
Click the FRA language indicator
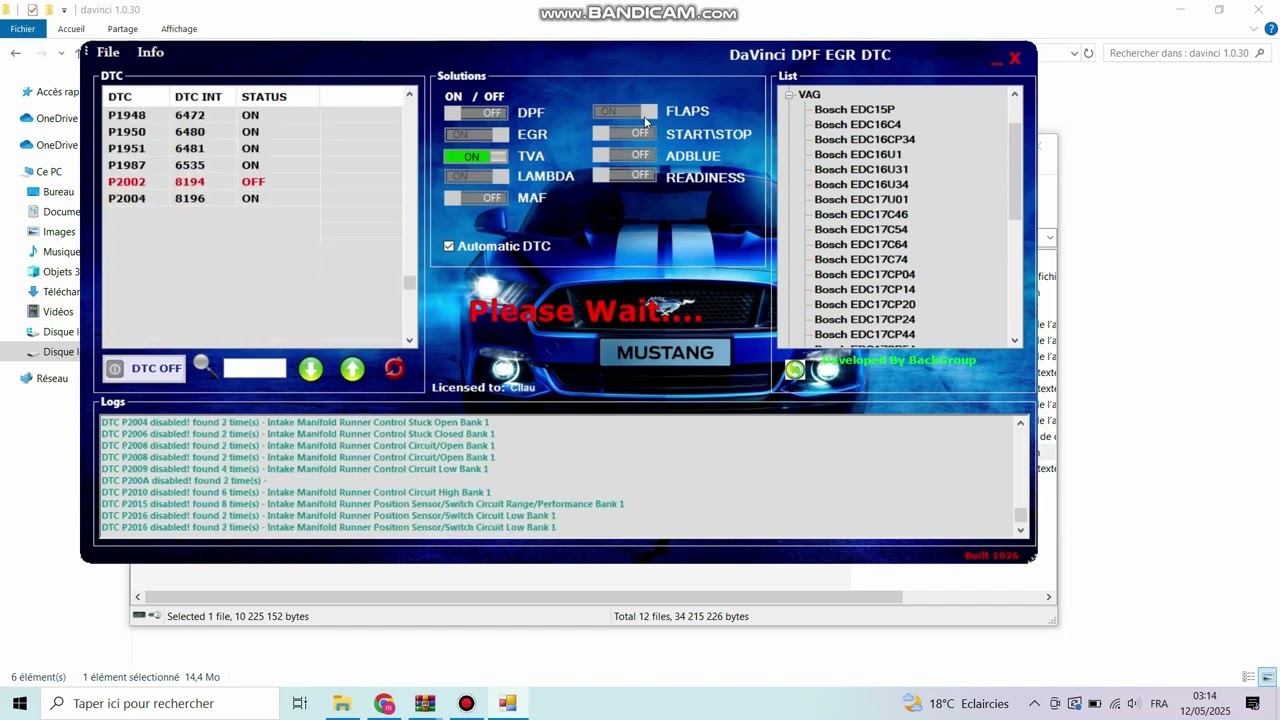1159,703
